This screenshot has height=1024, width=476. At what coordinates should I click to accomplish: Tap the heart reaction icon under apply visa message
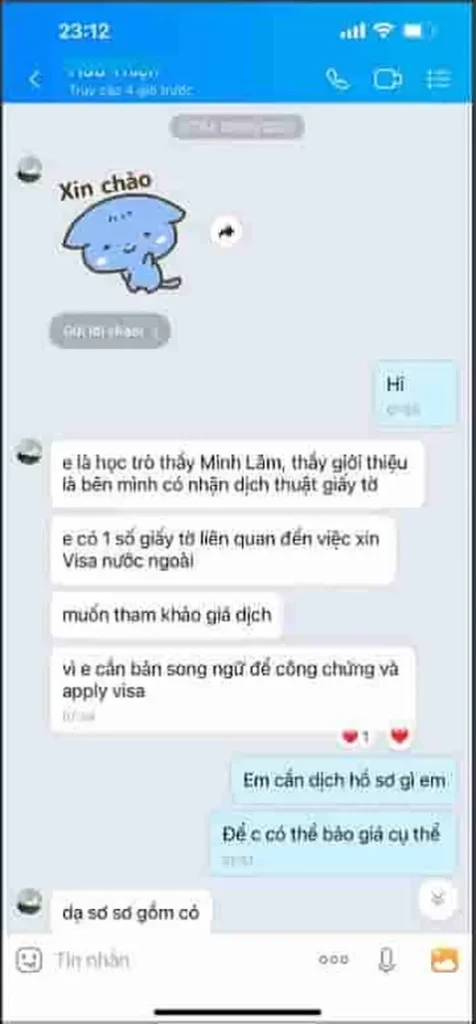pos(399,737)
